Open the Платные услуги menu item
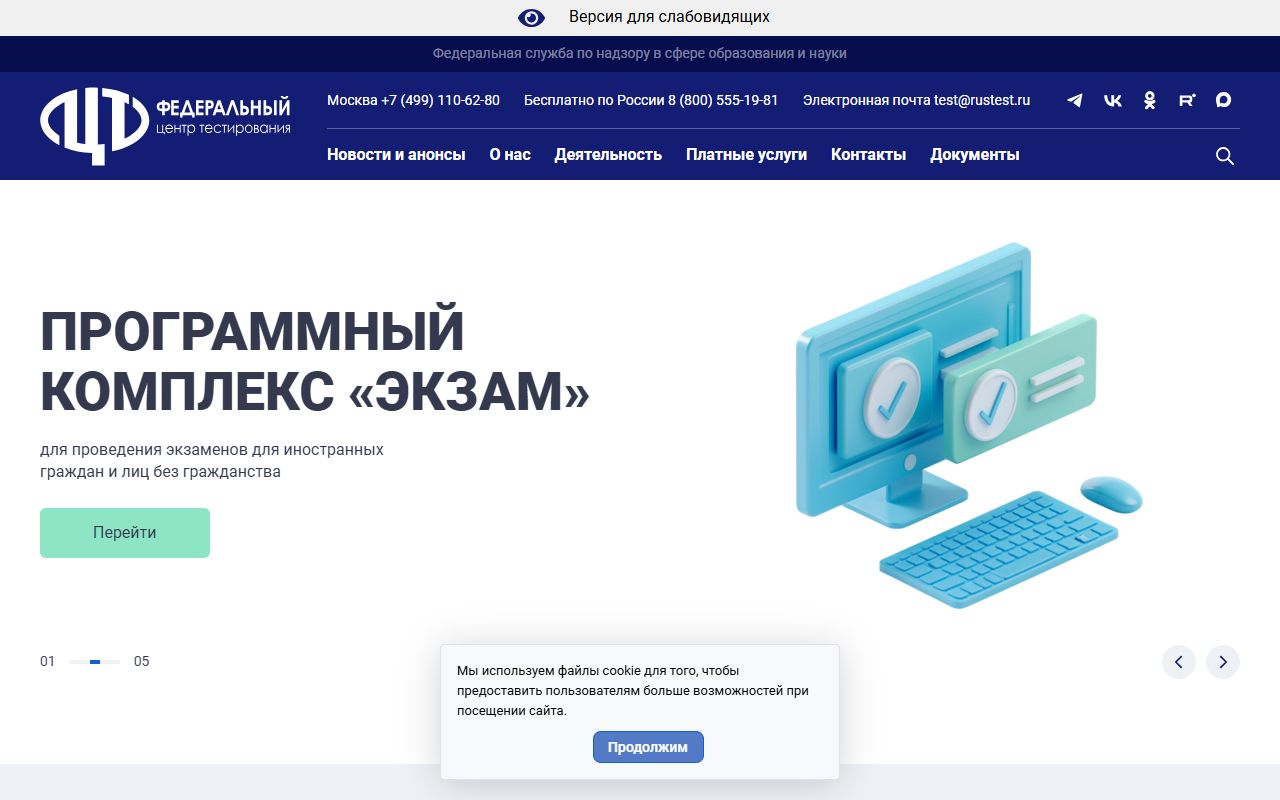1280x800 pixels. click(746, 155)
